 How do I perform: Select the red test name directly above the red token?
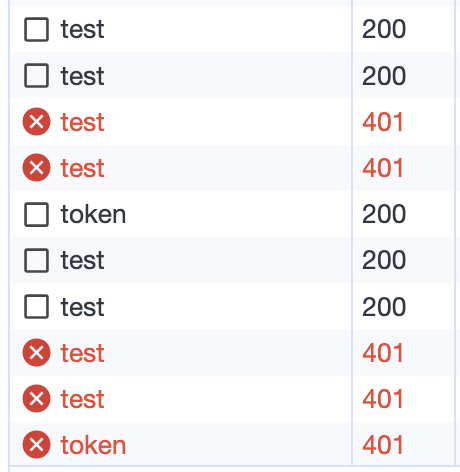(82, 399)
